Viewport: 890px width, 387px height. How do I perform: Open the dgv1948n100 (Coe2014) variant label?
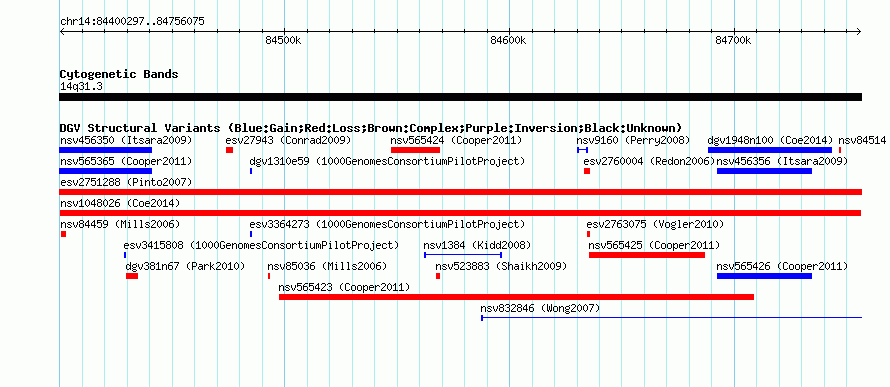click(770, 140)
